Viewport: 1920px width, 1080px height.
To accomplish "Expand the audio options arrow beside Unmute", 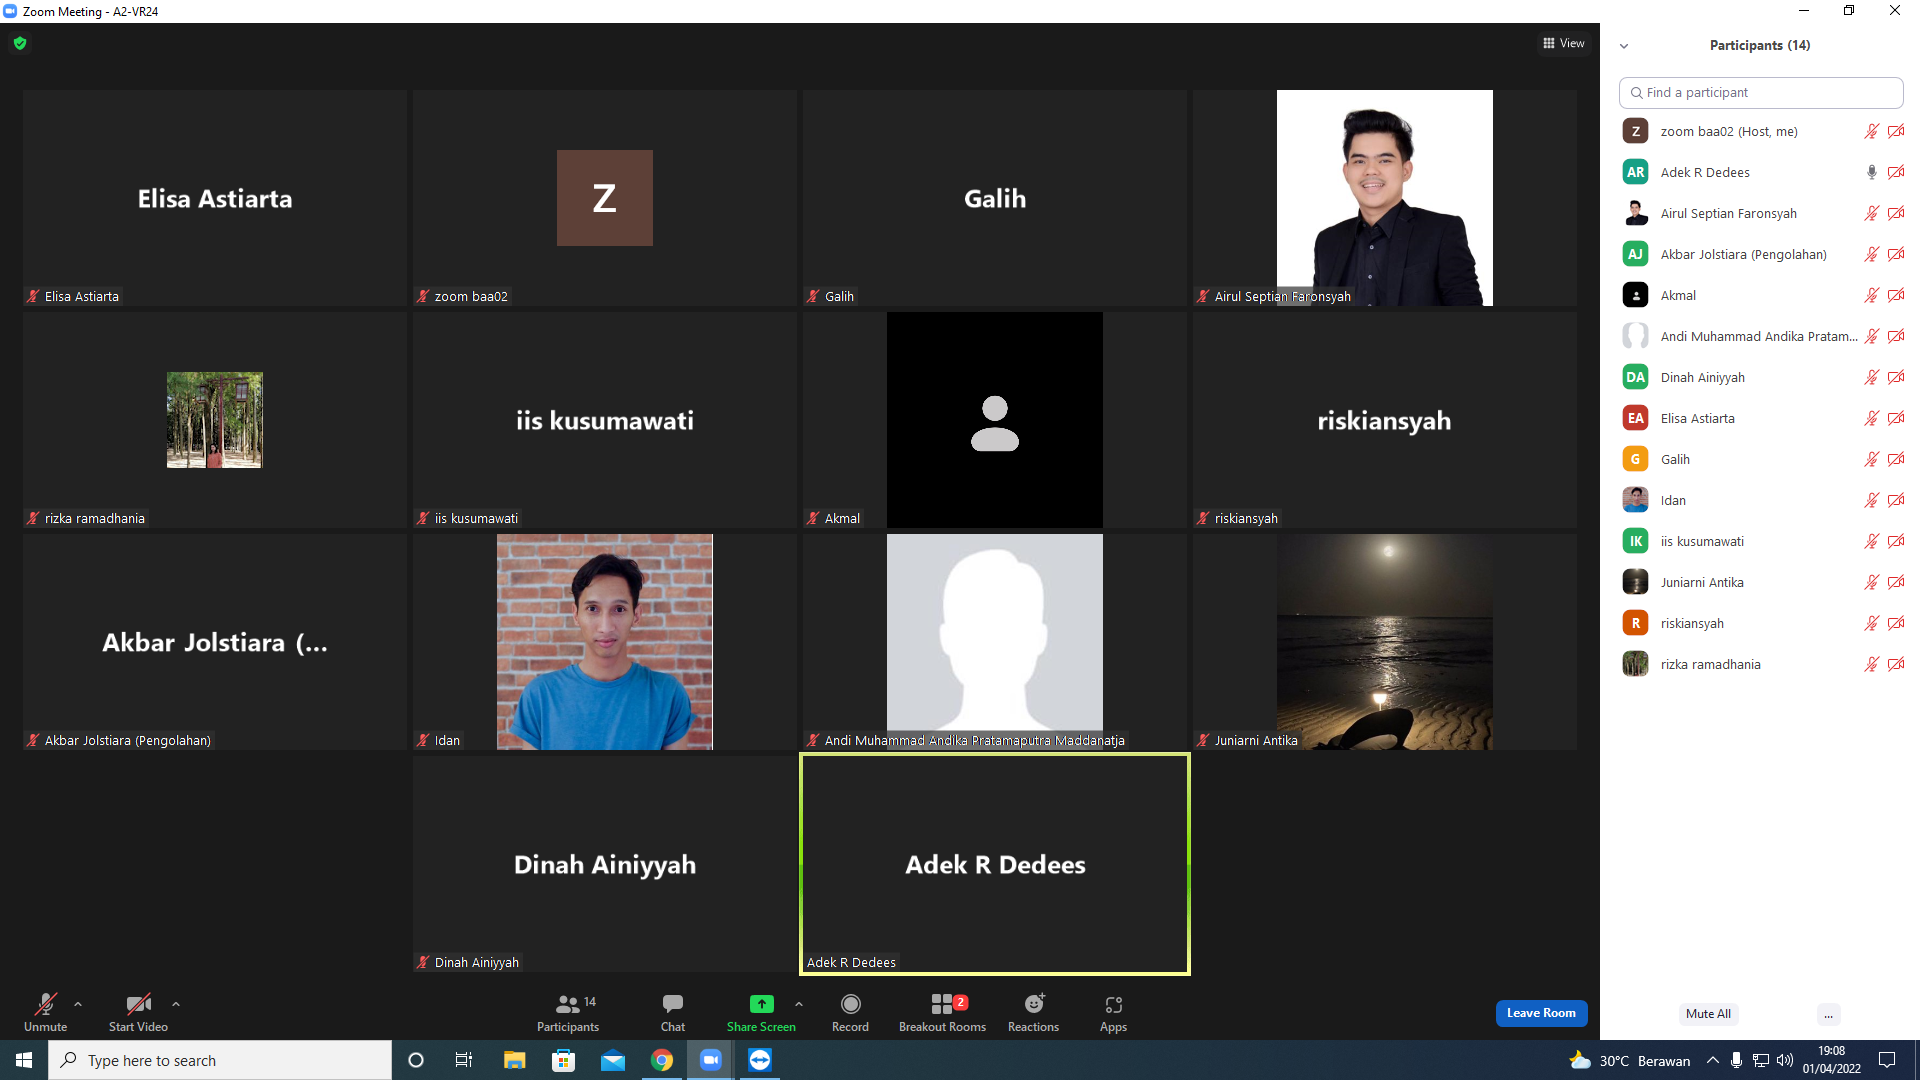I will 78,1004.
